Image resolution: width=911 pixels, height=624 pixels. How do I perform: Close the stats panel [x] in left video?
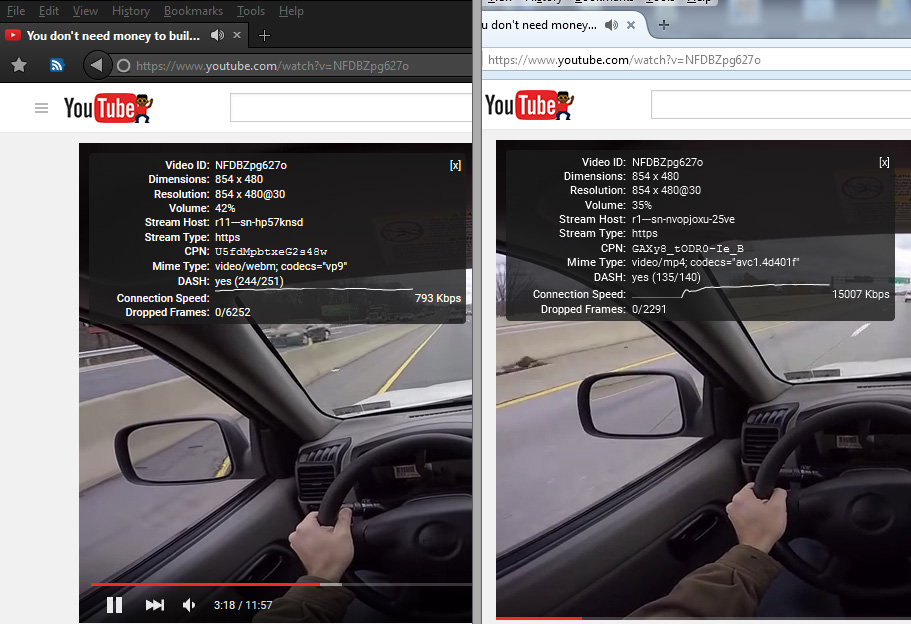[x=456, y=166]
